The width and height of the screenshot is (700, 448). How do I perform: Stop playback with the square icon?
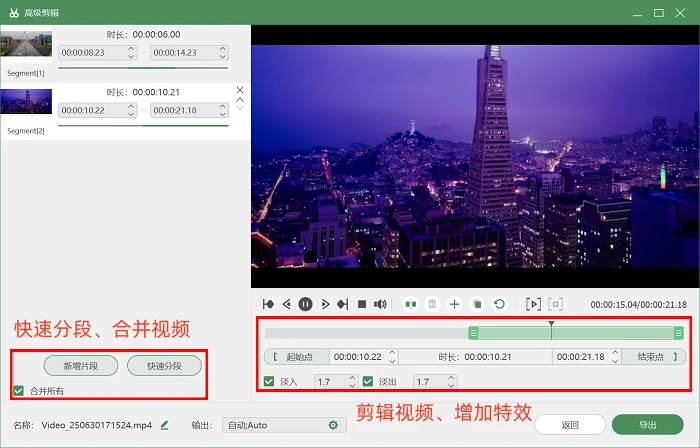tap(362, 304)
